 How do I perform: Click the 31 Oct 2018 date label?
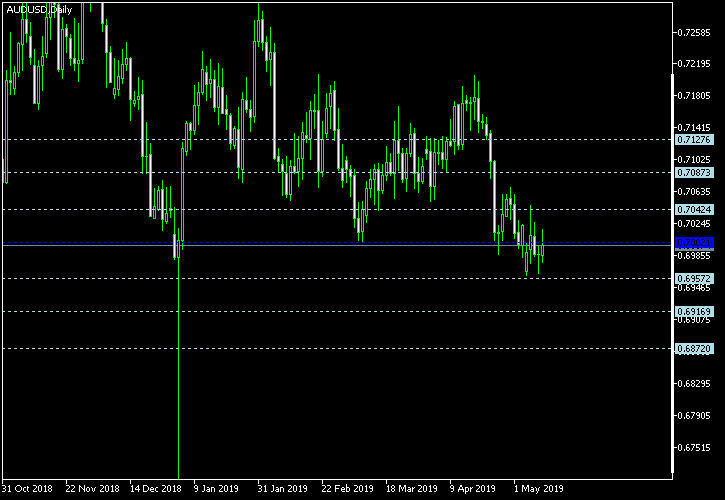coord(27,488)
